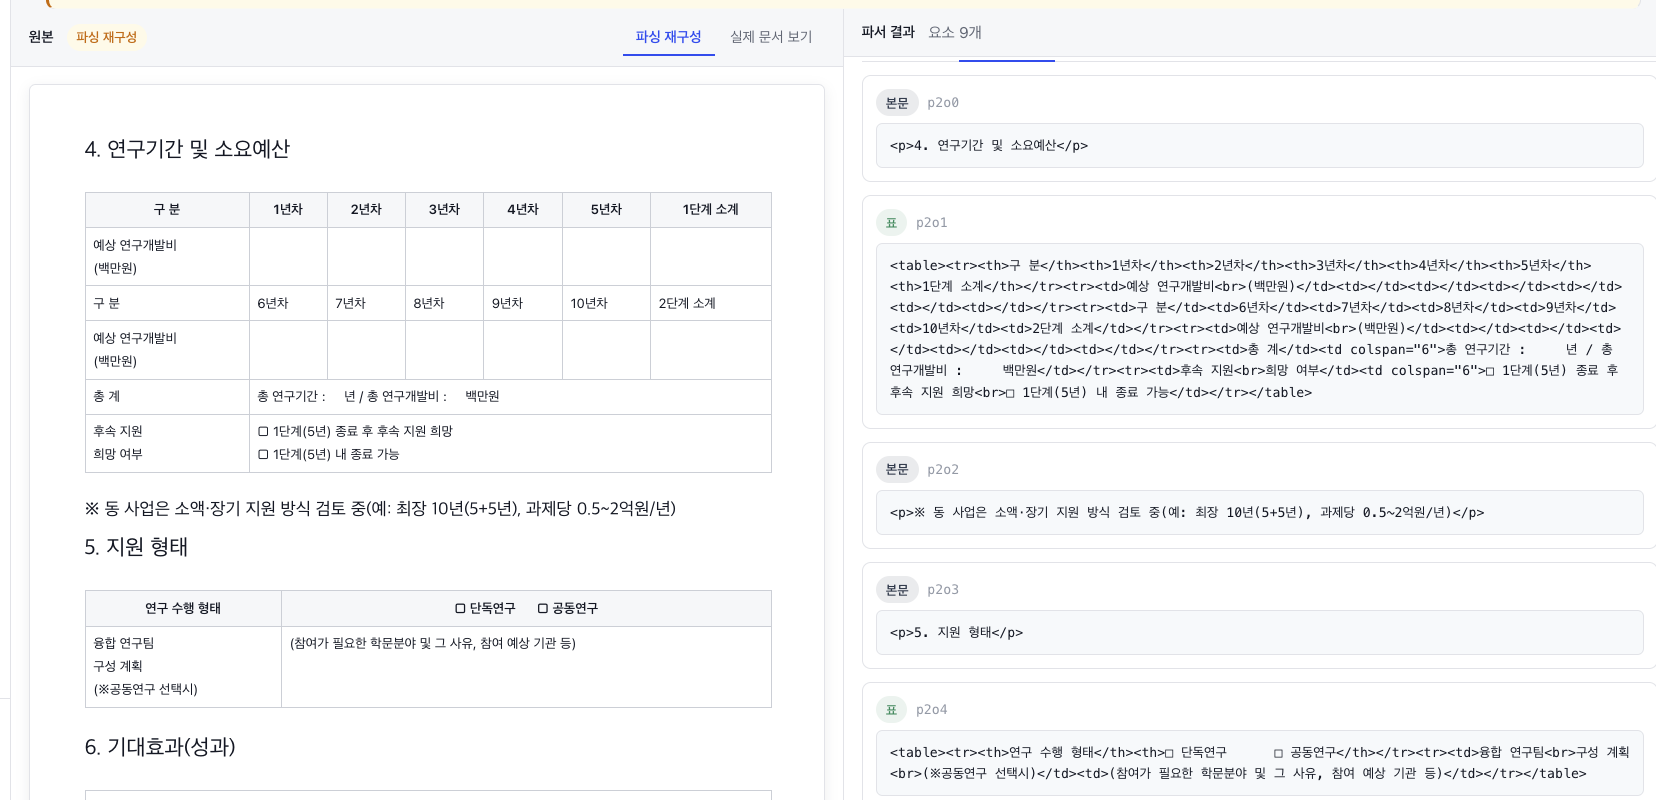The image size is (1656, 800).
Task: Click the 공동연구 option in the table header
Action: click(567, 608)
